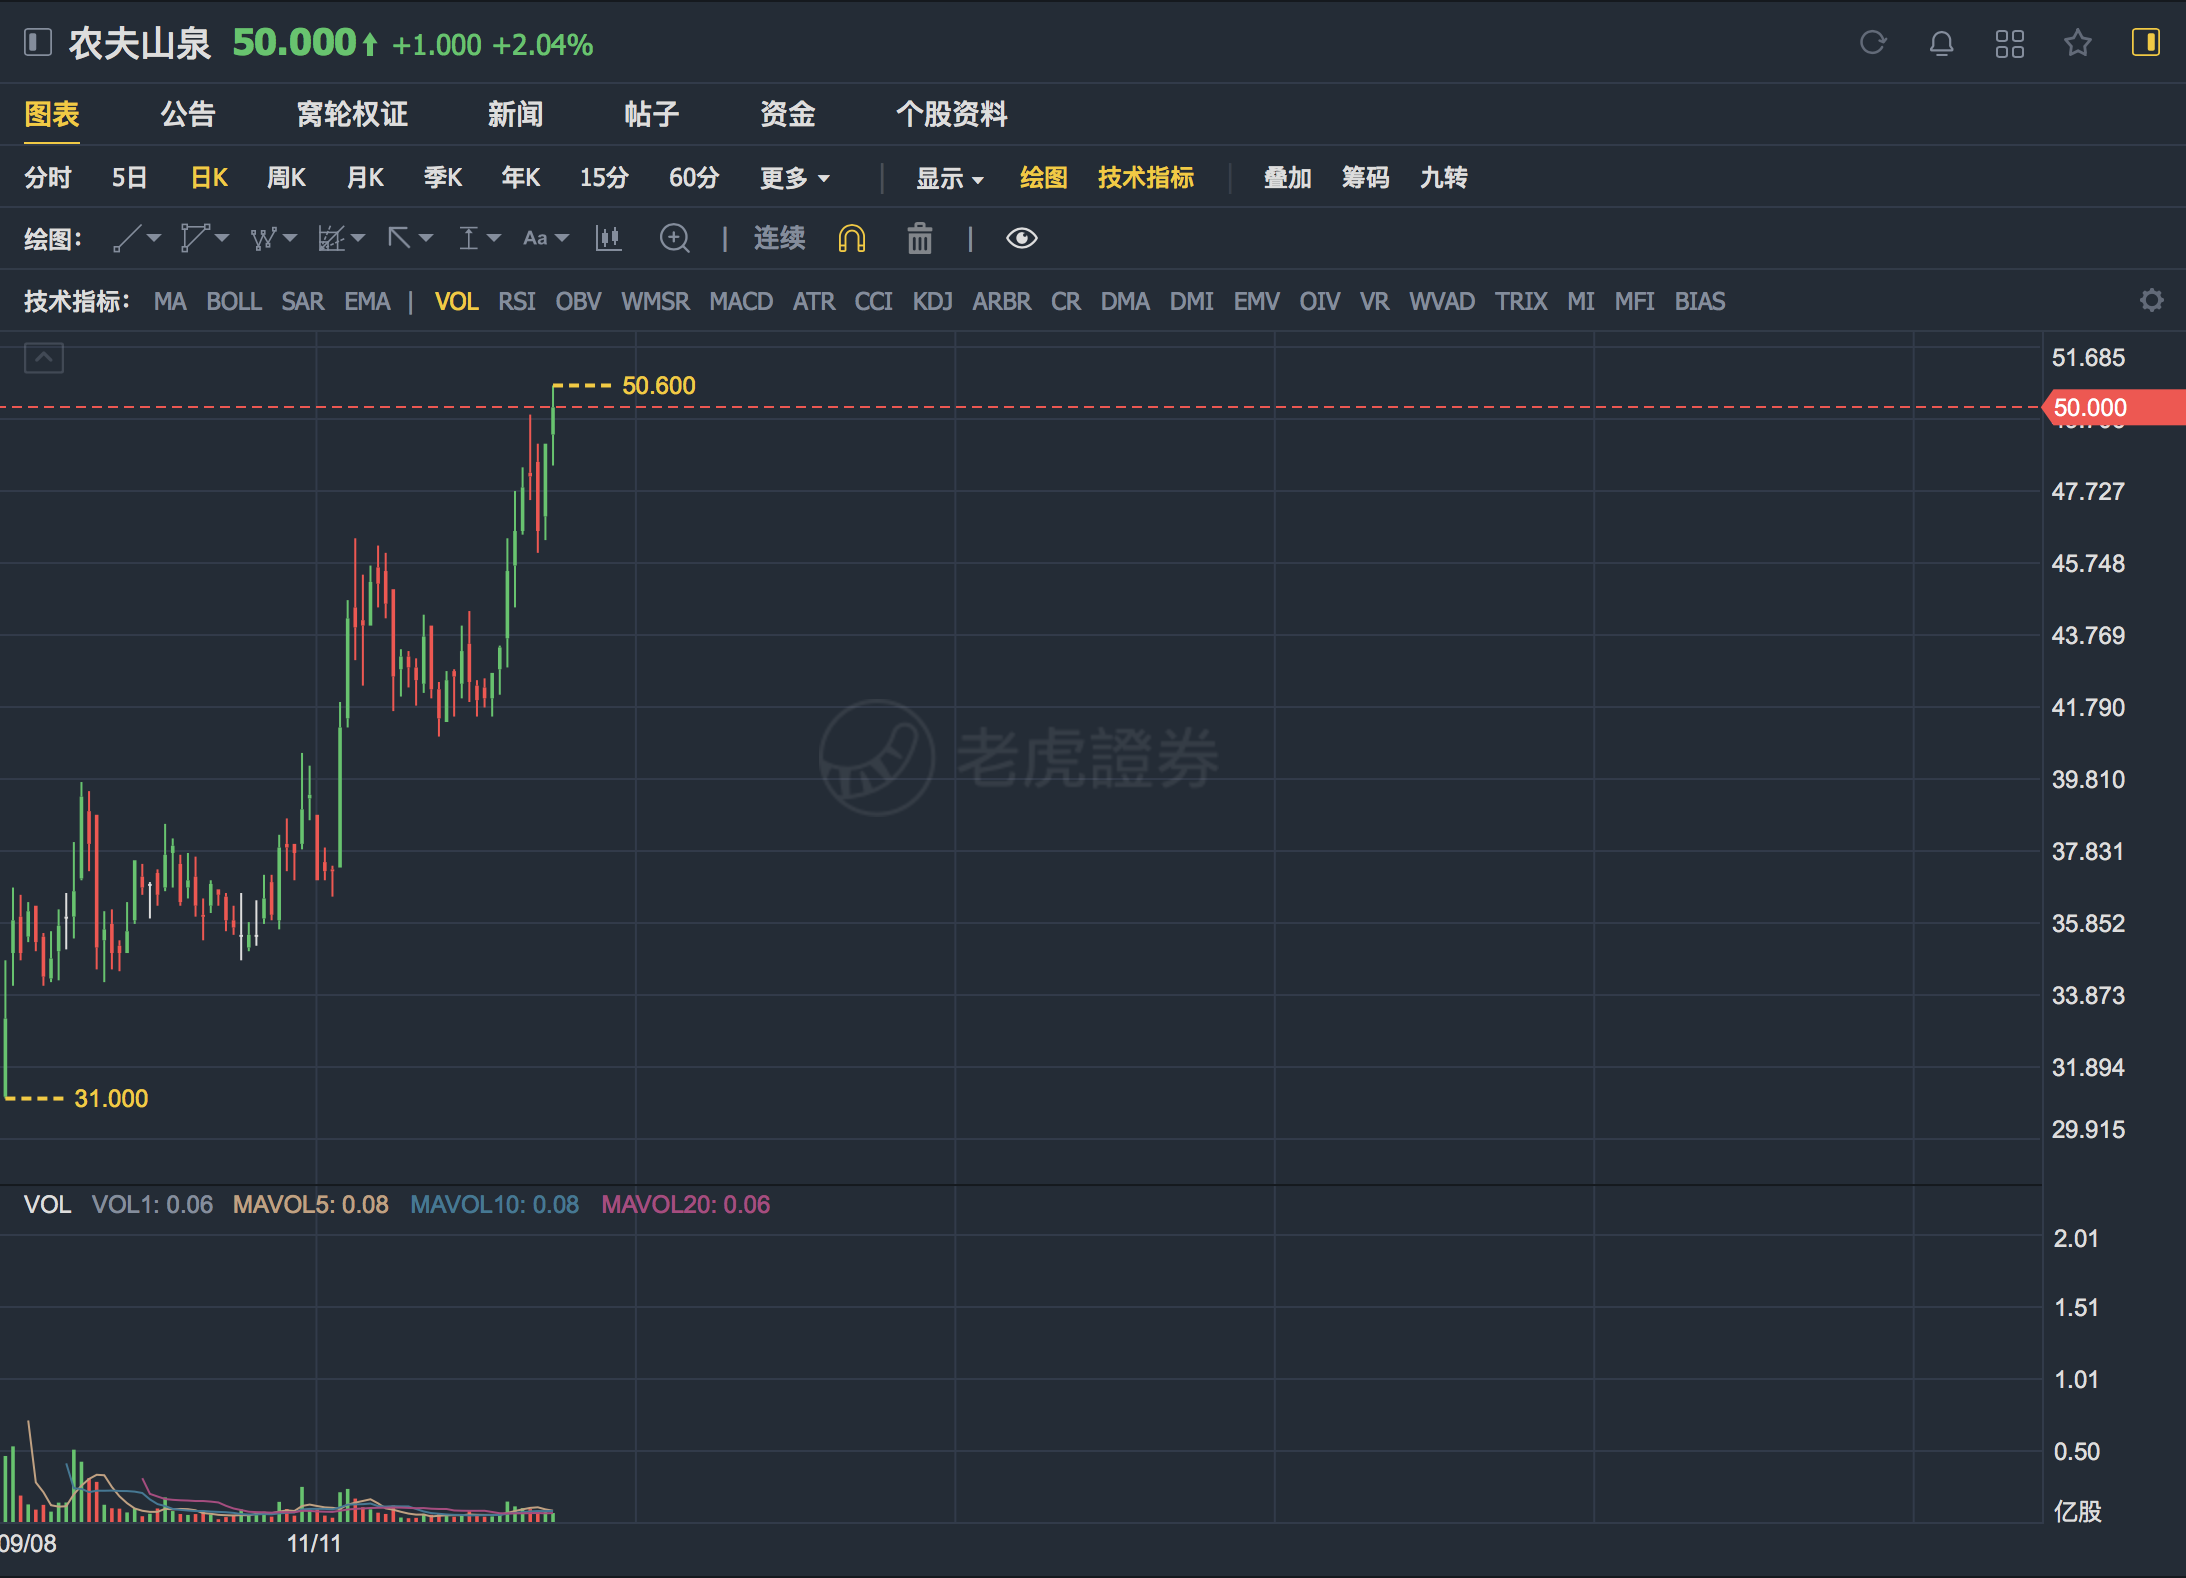Select 日K timeframe

point(209,178)
